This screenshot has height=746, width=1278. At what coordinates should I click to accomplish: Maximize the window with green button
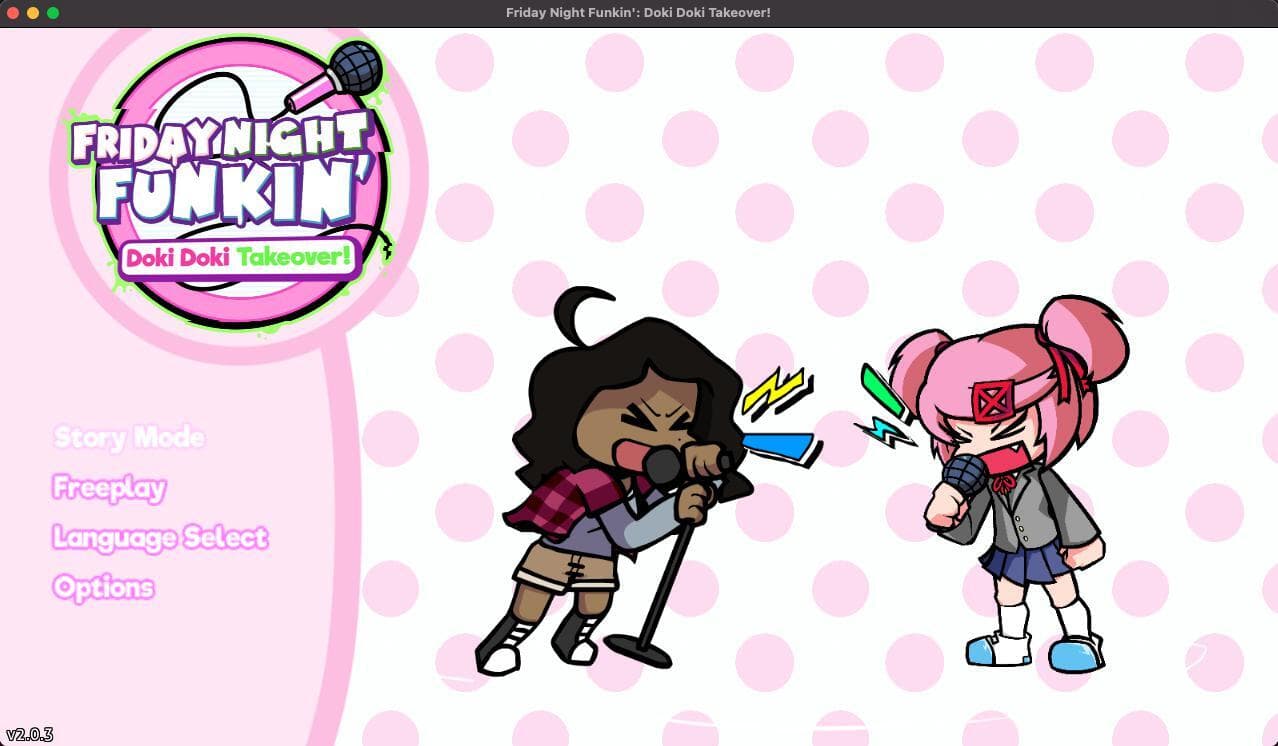click(53, 13)
